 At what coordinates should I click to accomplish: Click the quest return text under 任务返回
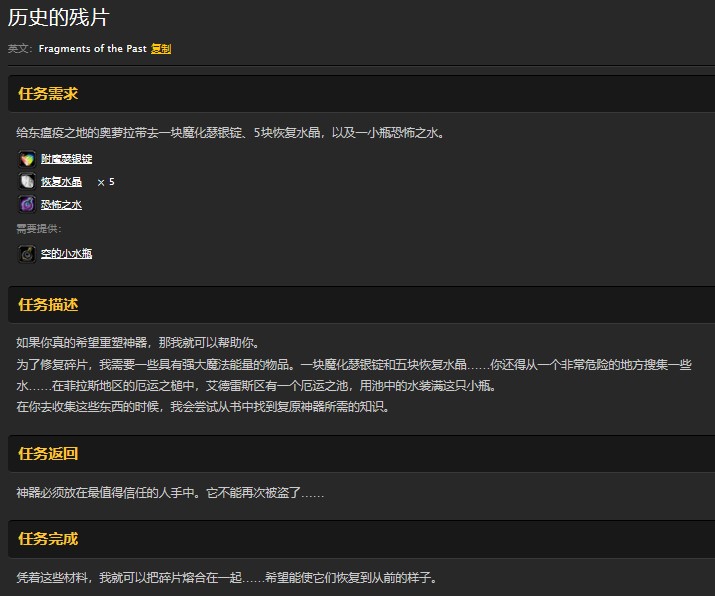[x=170, y=493]
